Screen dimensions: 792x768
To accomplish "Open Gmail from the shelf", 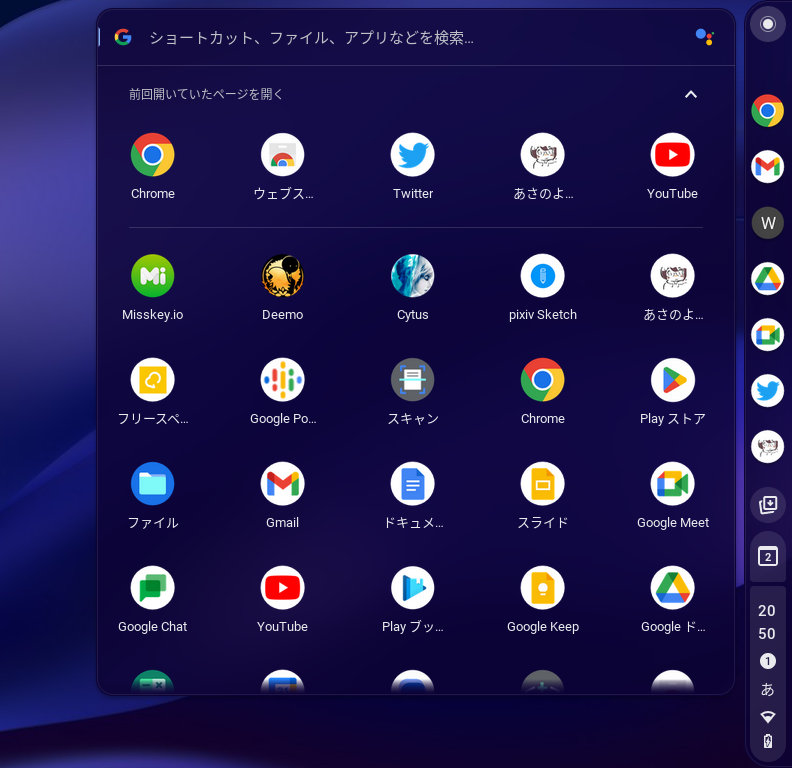I will [x=767, y=167].
